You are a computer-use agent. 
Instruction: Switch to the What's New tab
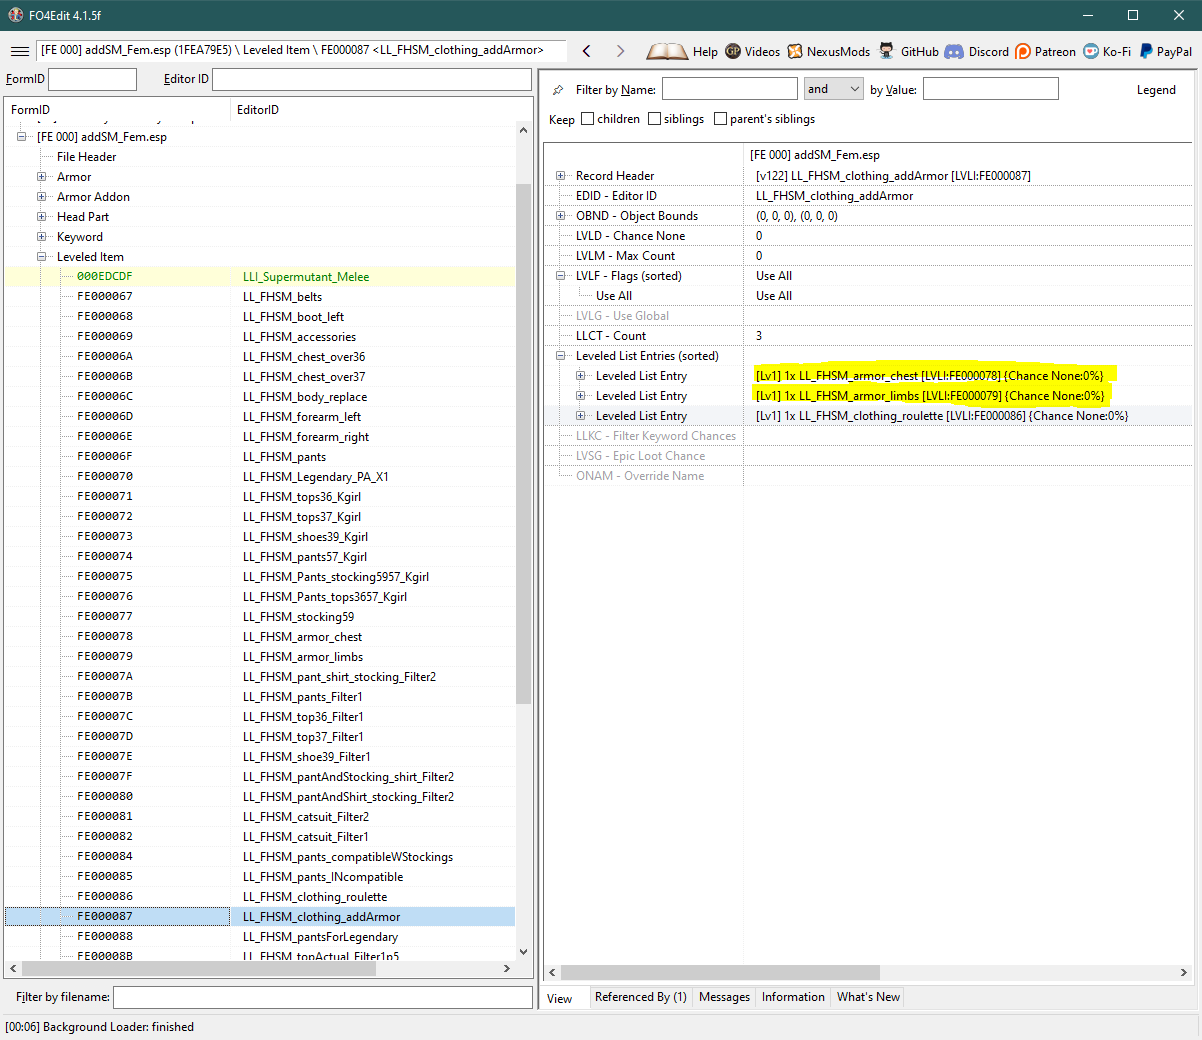(x=868, y=997)
